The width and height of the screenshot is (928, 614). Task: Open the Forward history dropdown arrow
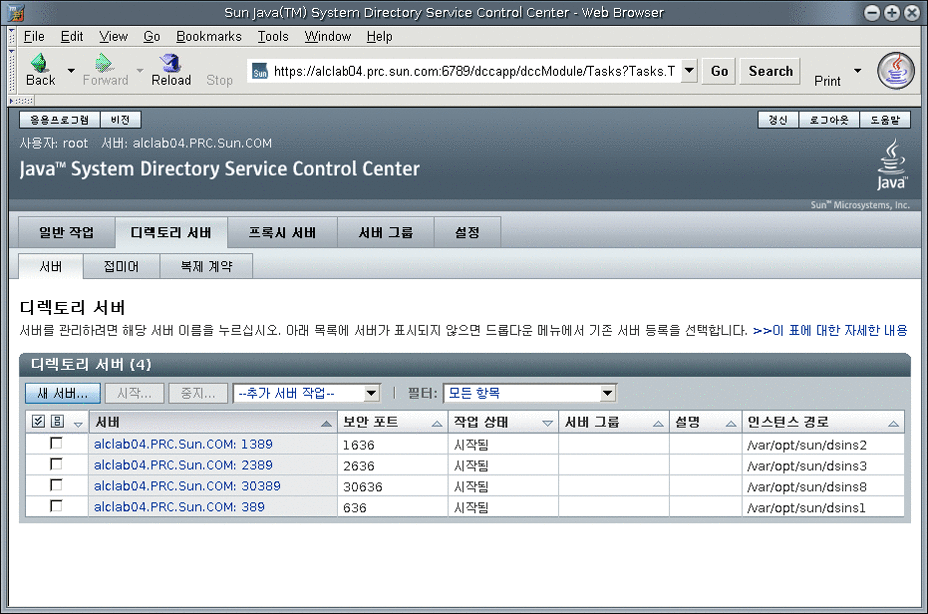(x=140, y=70)
